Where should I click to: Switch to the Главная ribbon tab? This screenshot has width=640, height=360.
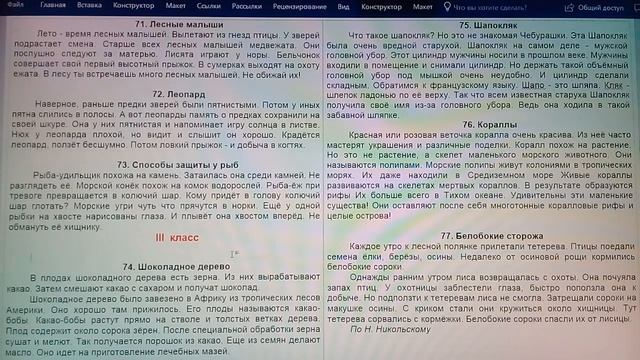53,5
